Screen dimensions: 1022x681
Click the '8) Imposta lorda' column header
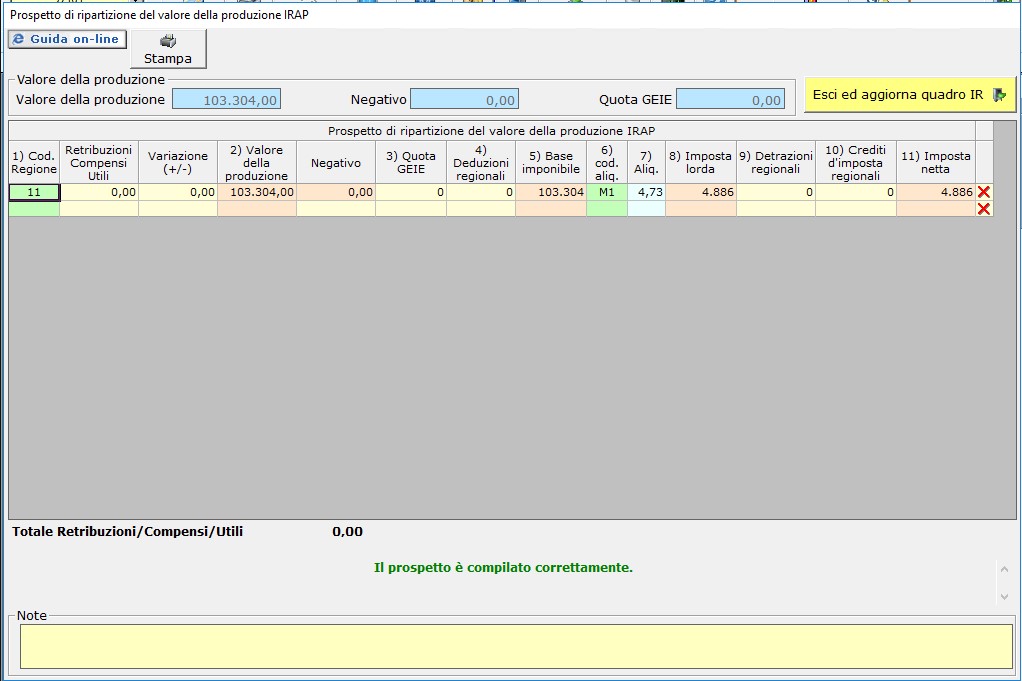[701, 162]
